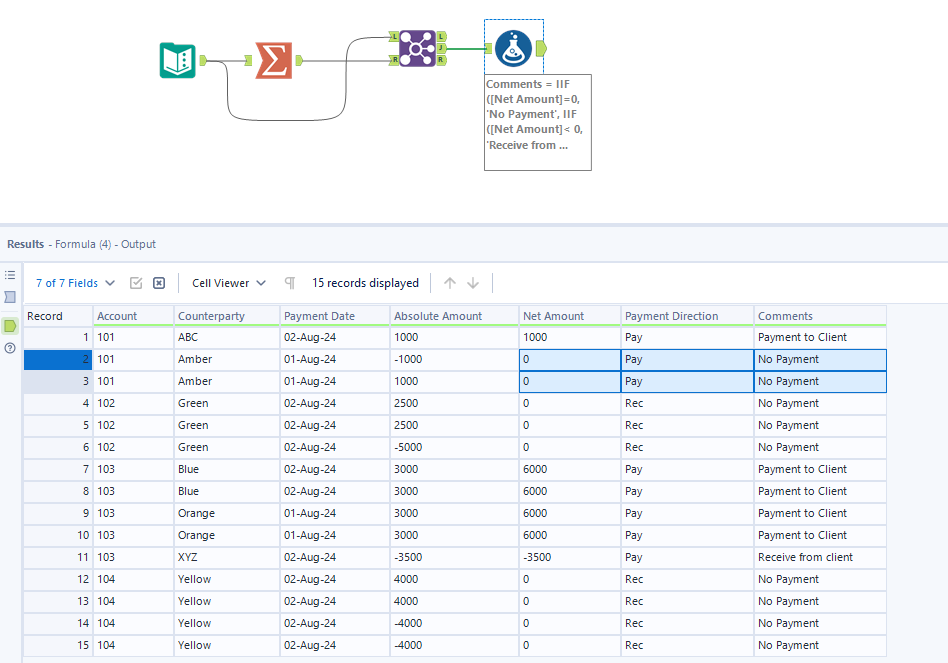
Task: Select record row number 11
Action: pos(58,557)
